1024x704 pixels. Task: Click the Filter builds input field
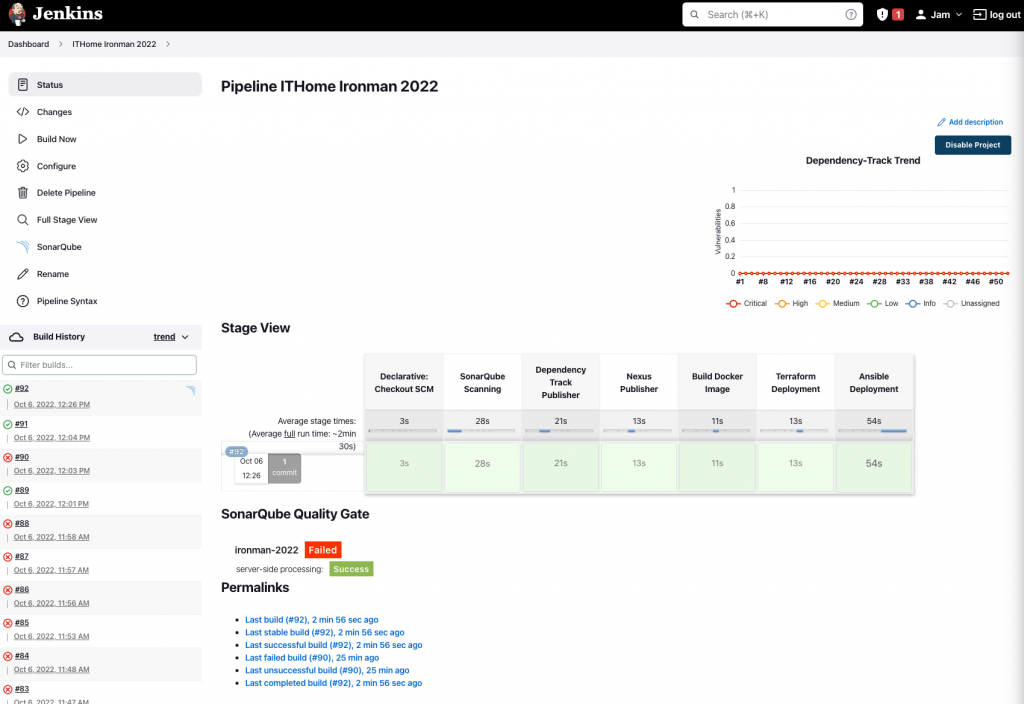(x=99, y=365)
